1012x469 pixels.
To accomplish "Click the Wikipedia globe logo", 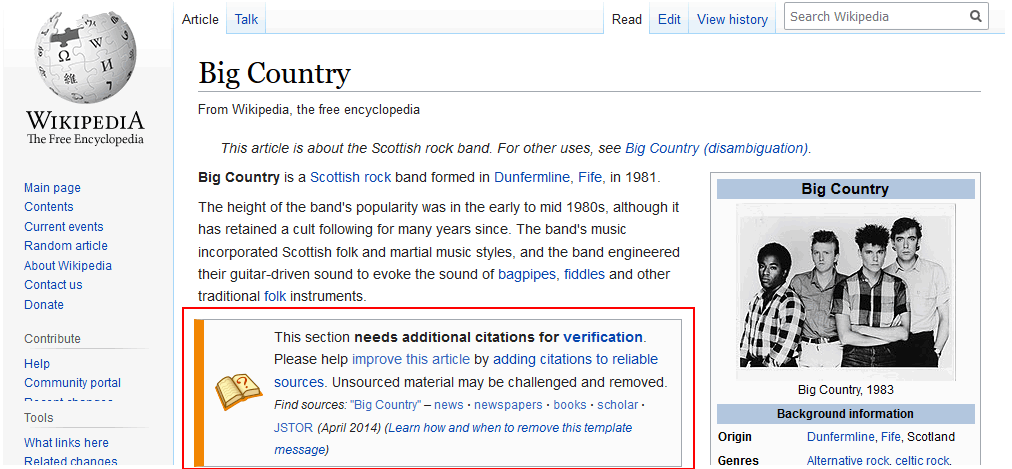I will (84, 58).
